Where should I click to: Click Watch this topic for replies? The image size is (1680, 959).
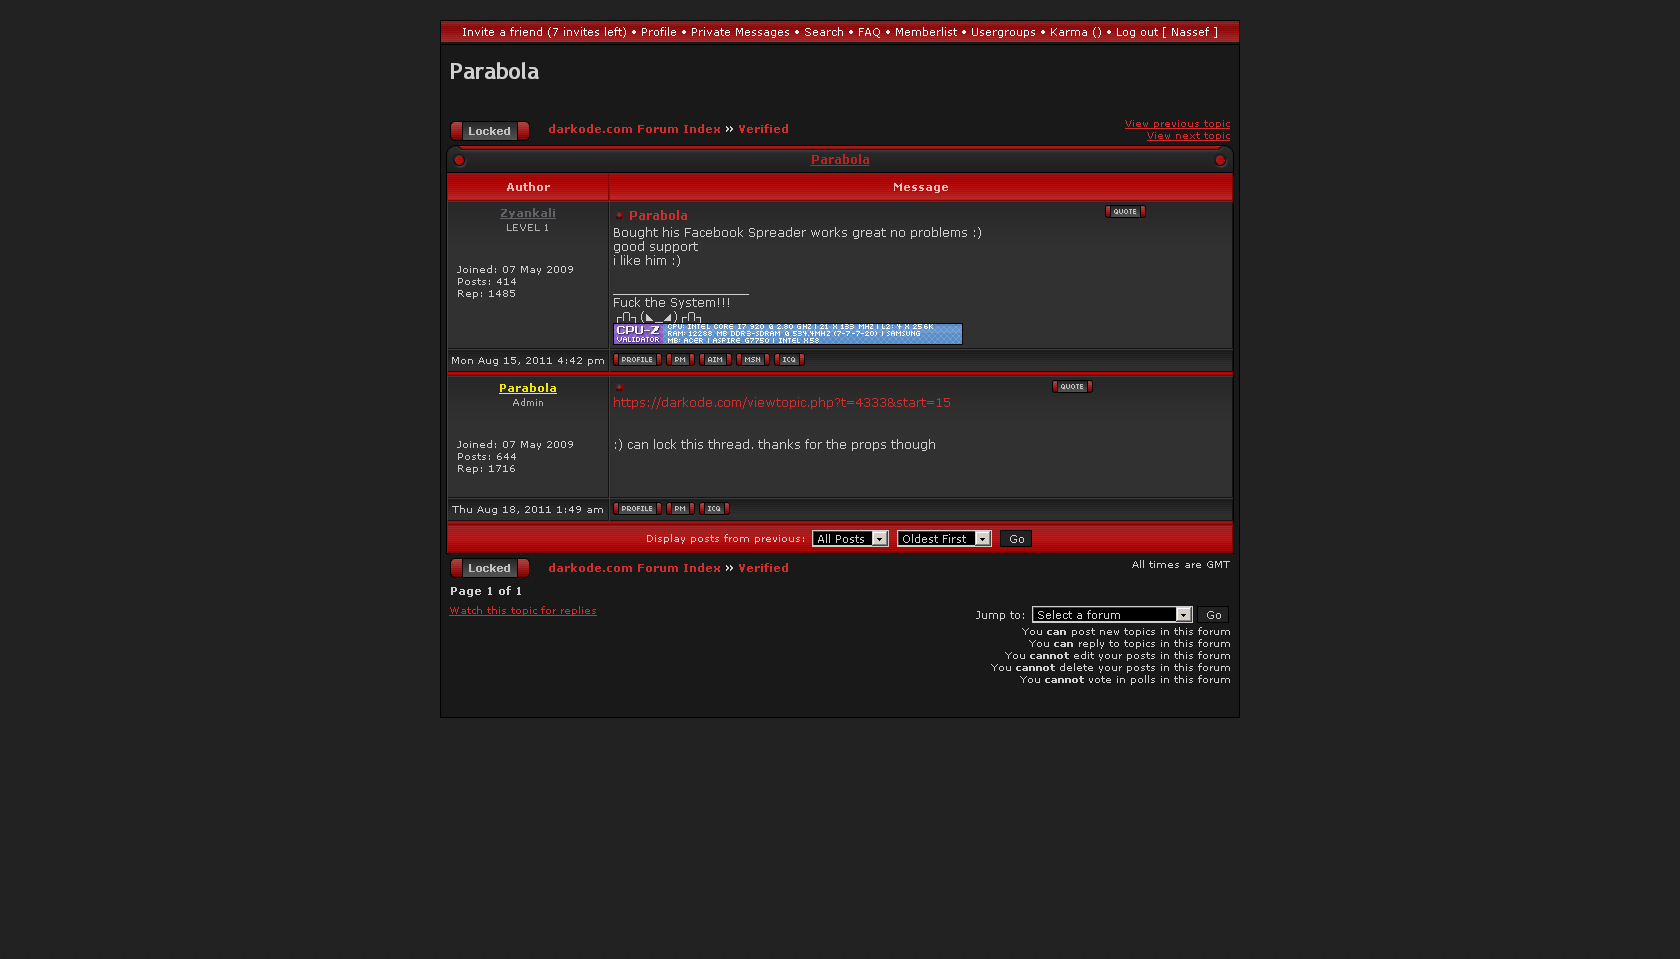point(523,611)
